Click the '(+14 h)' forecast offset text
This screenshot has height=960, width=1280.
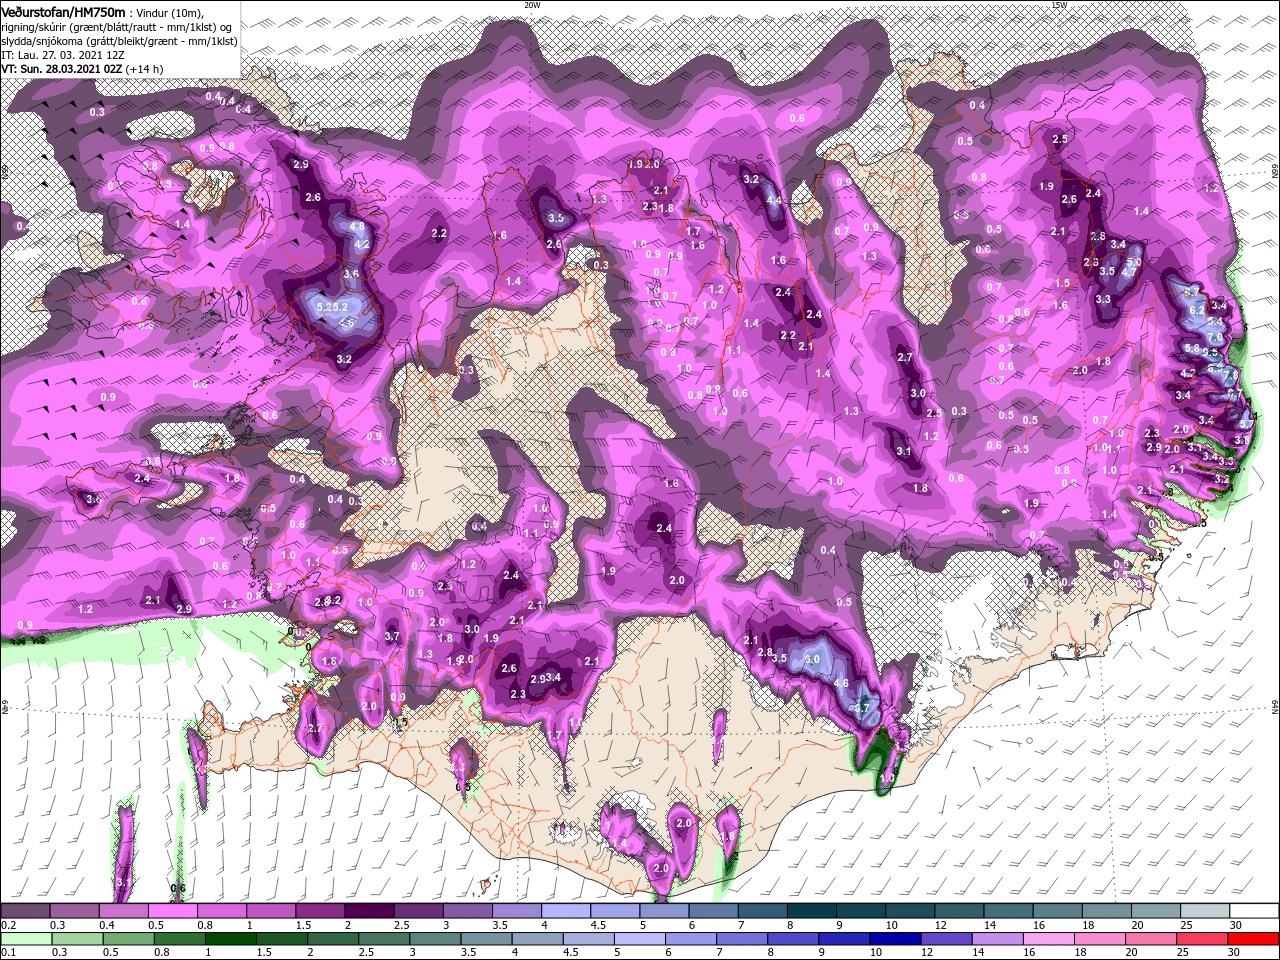tap(145, 69)
